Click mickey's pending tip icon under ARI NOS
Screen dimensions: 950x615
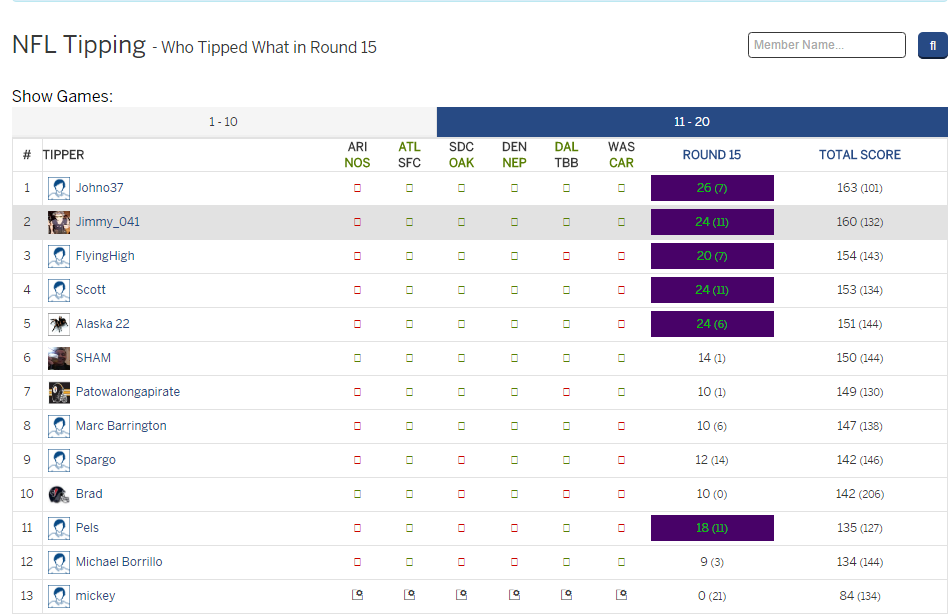pyautogui.click(x=357, y=595)
